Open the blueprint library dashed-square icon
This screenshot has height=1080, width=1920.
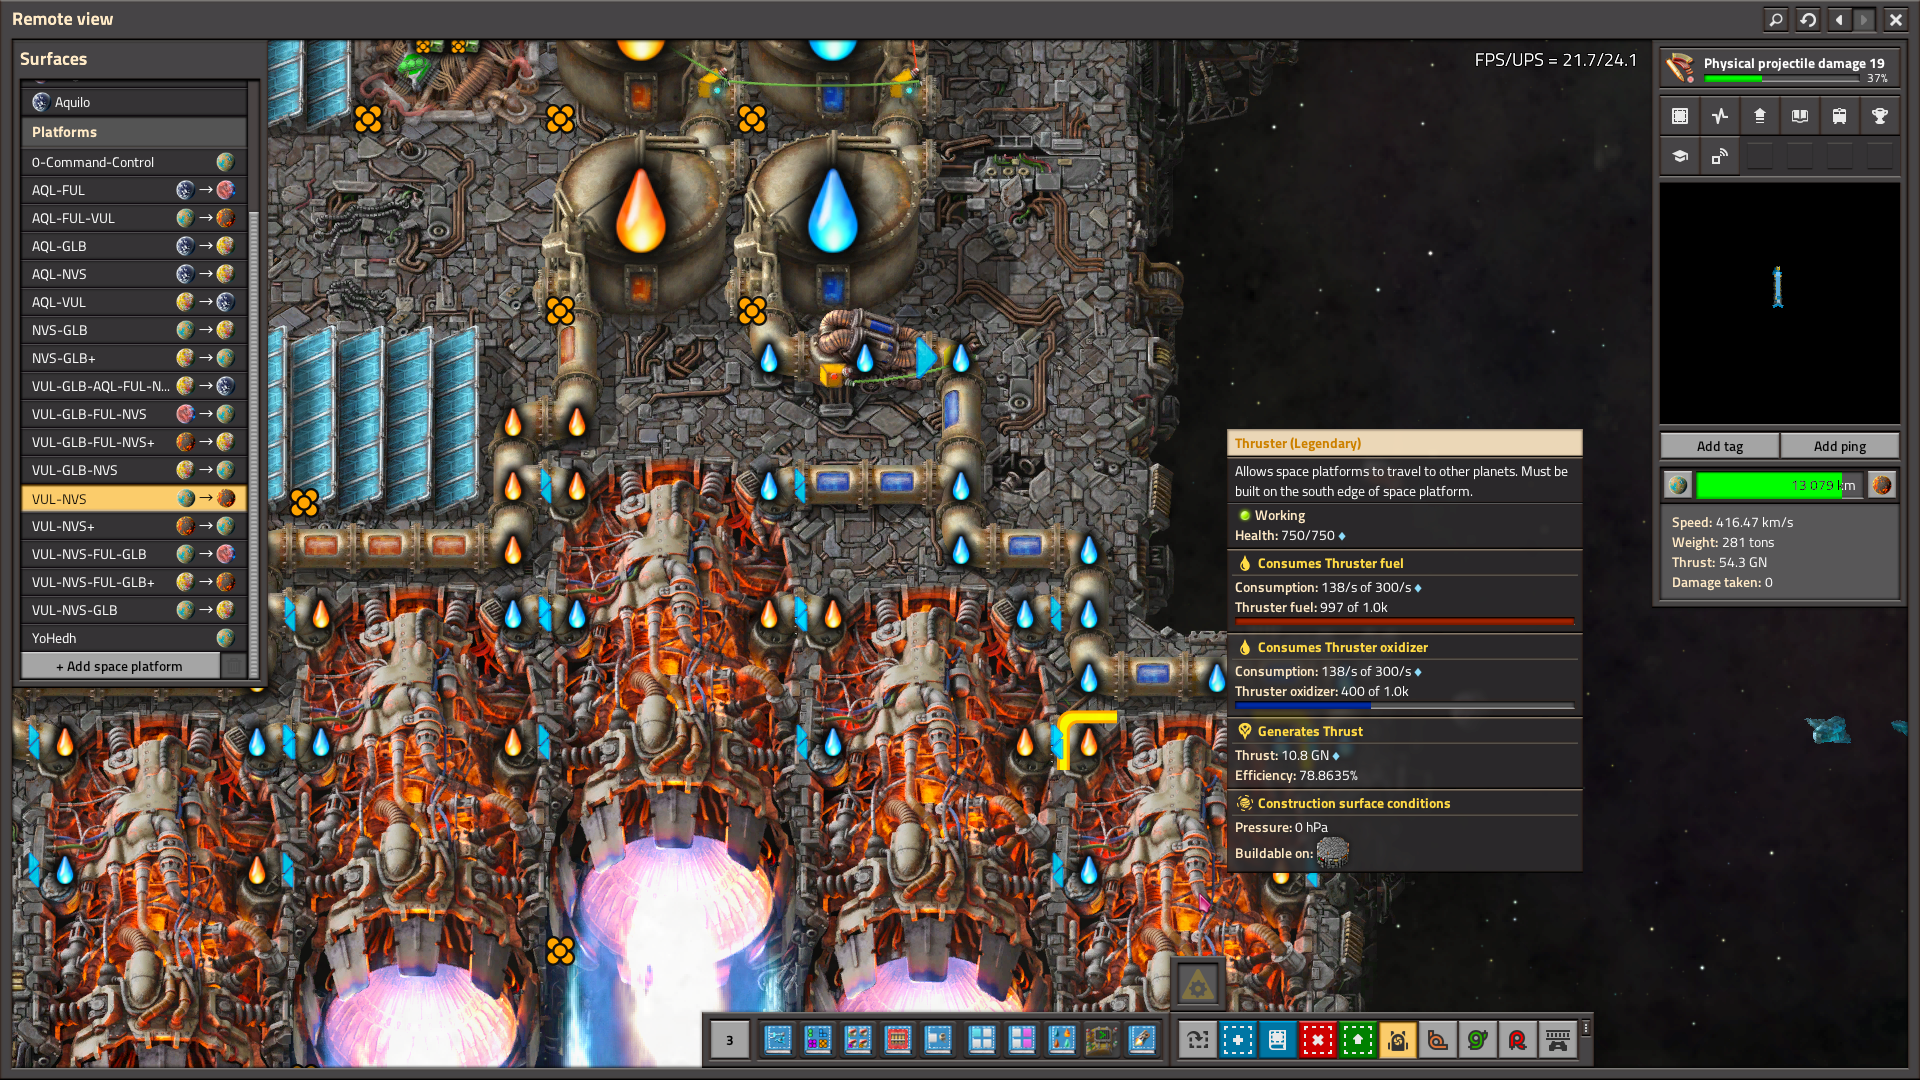coord(1680,116)
